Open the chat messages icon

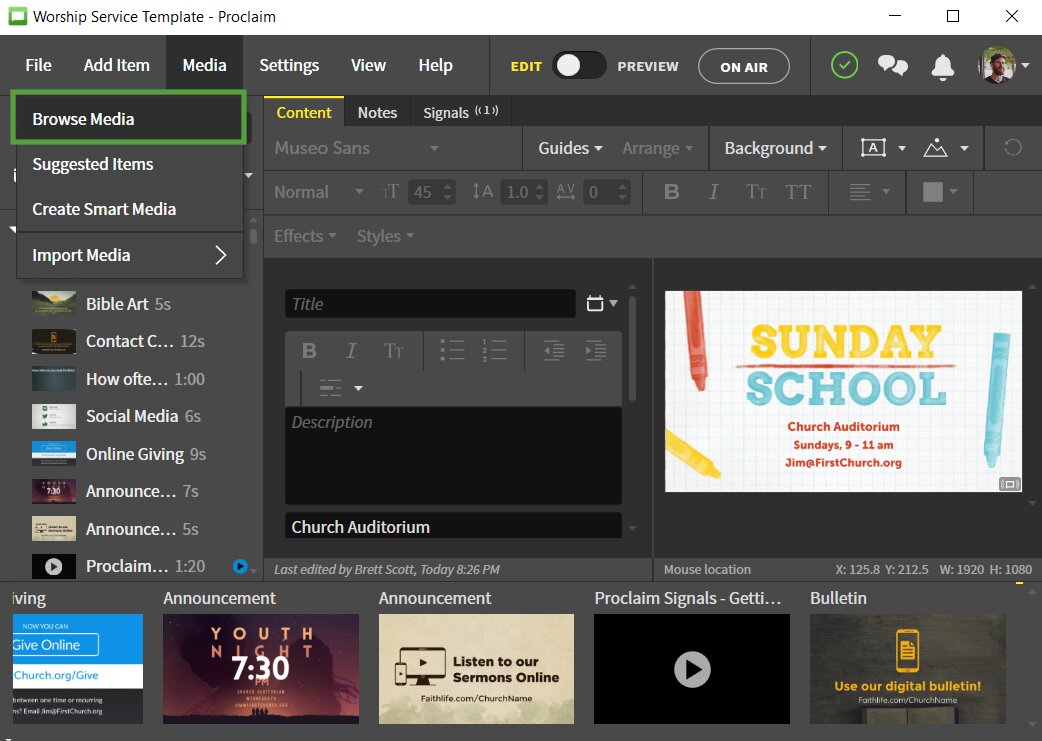892,65
